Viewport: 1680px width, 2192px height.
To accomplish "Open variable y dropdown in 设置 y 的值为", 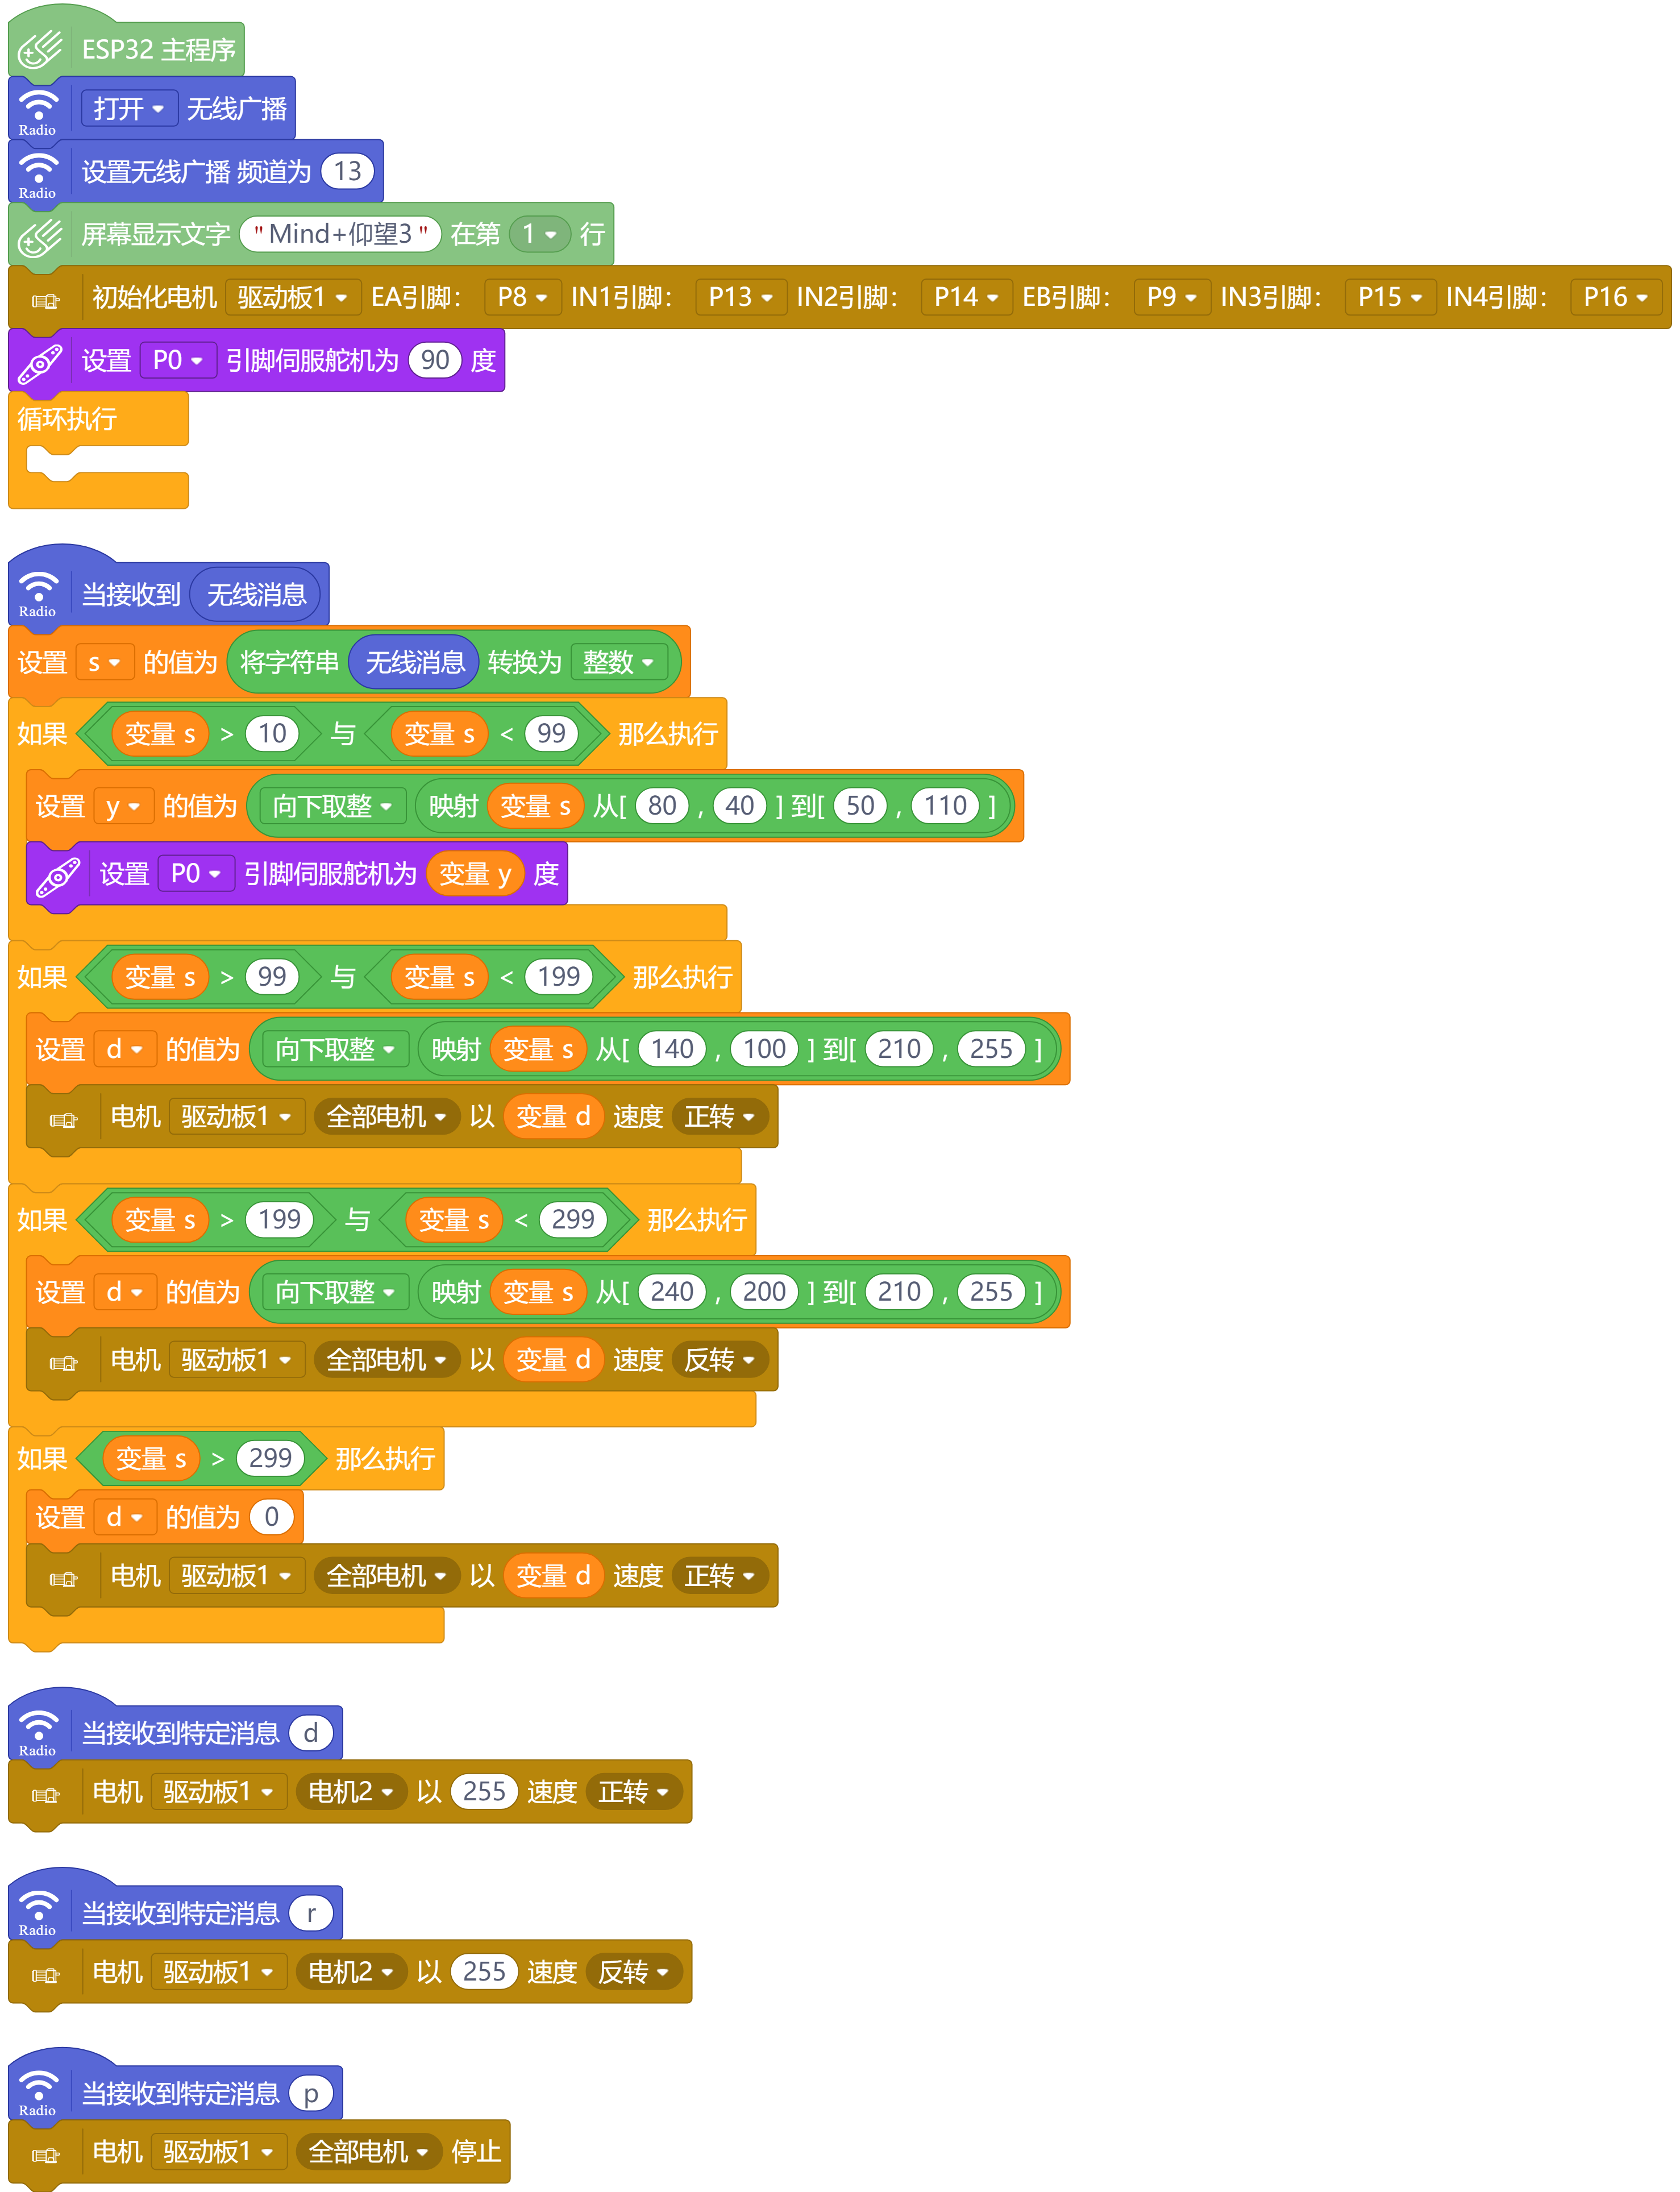I will tap(123, 806).
